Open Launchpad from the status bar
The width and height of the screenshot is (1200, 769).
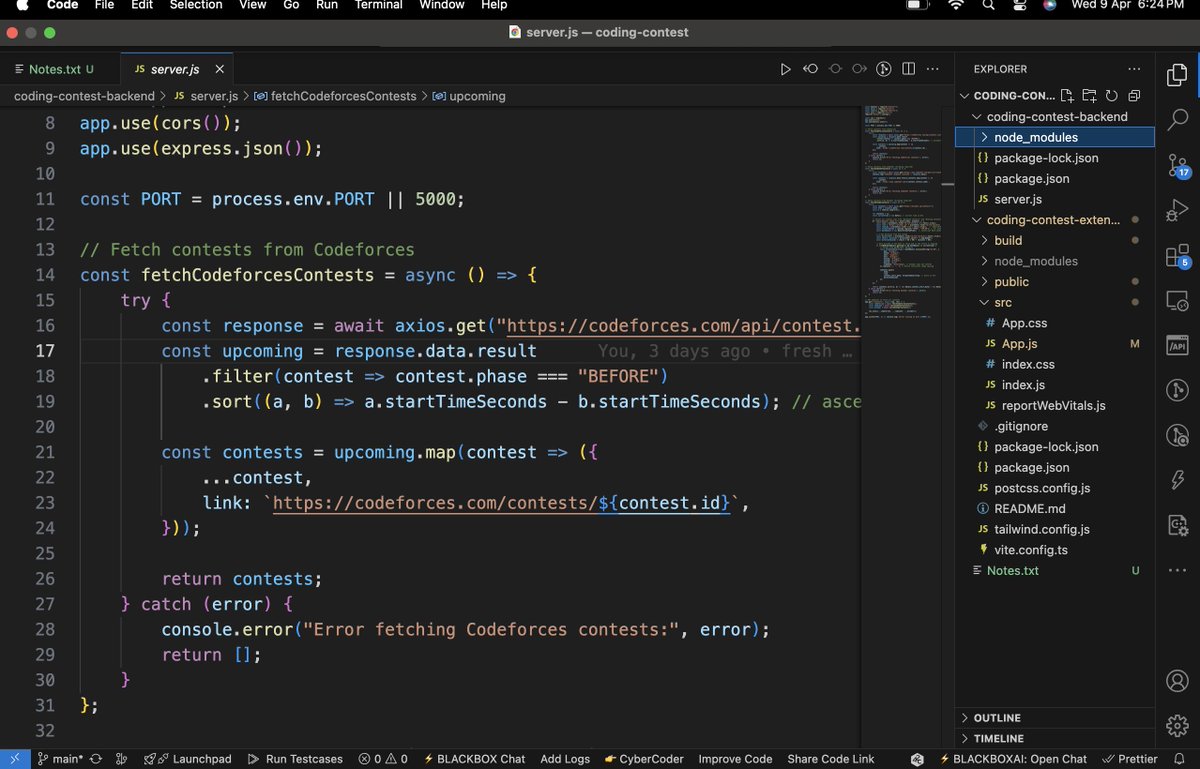tap(188, 759)
